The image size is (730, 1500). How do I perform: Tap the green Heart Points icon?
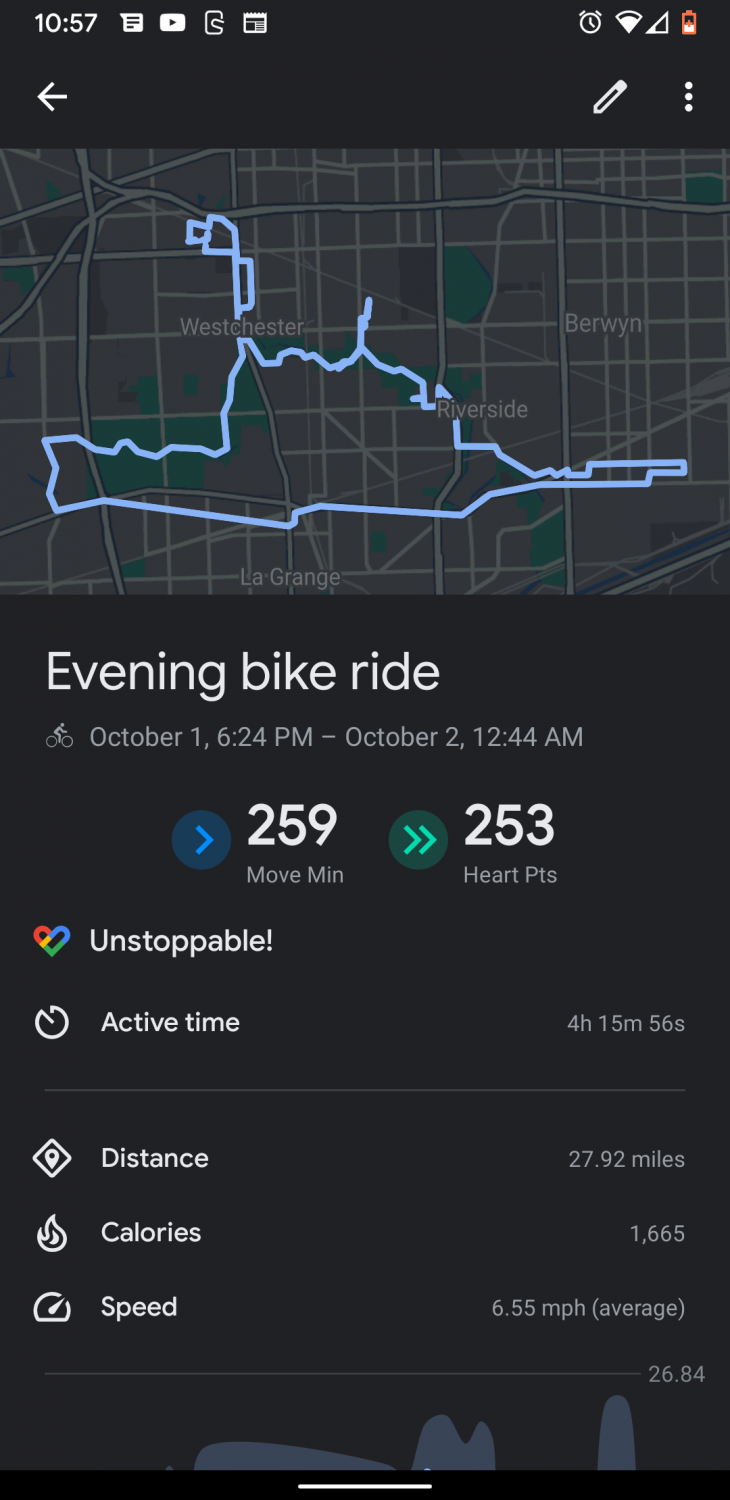[x=418, y=841]
